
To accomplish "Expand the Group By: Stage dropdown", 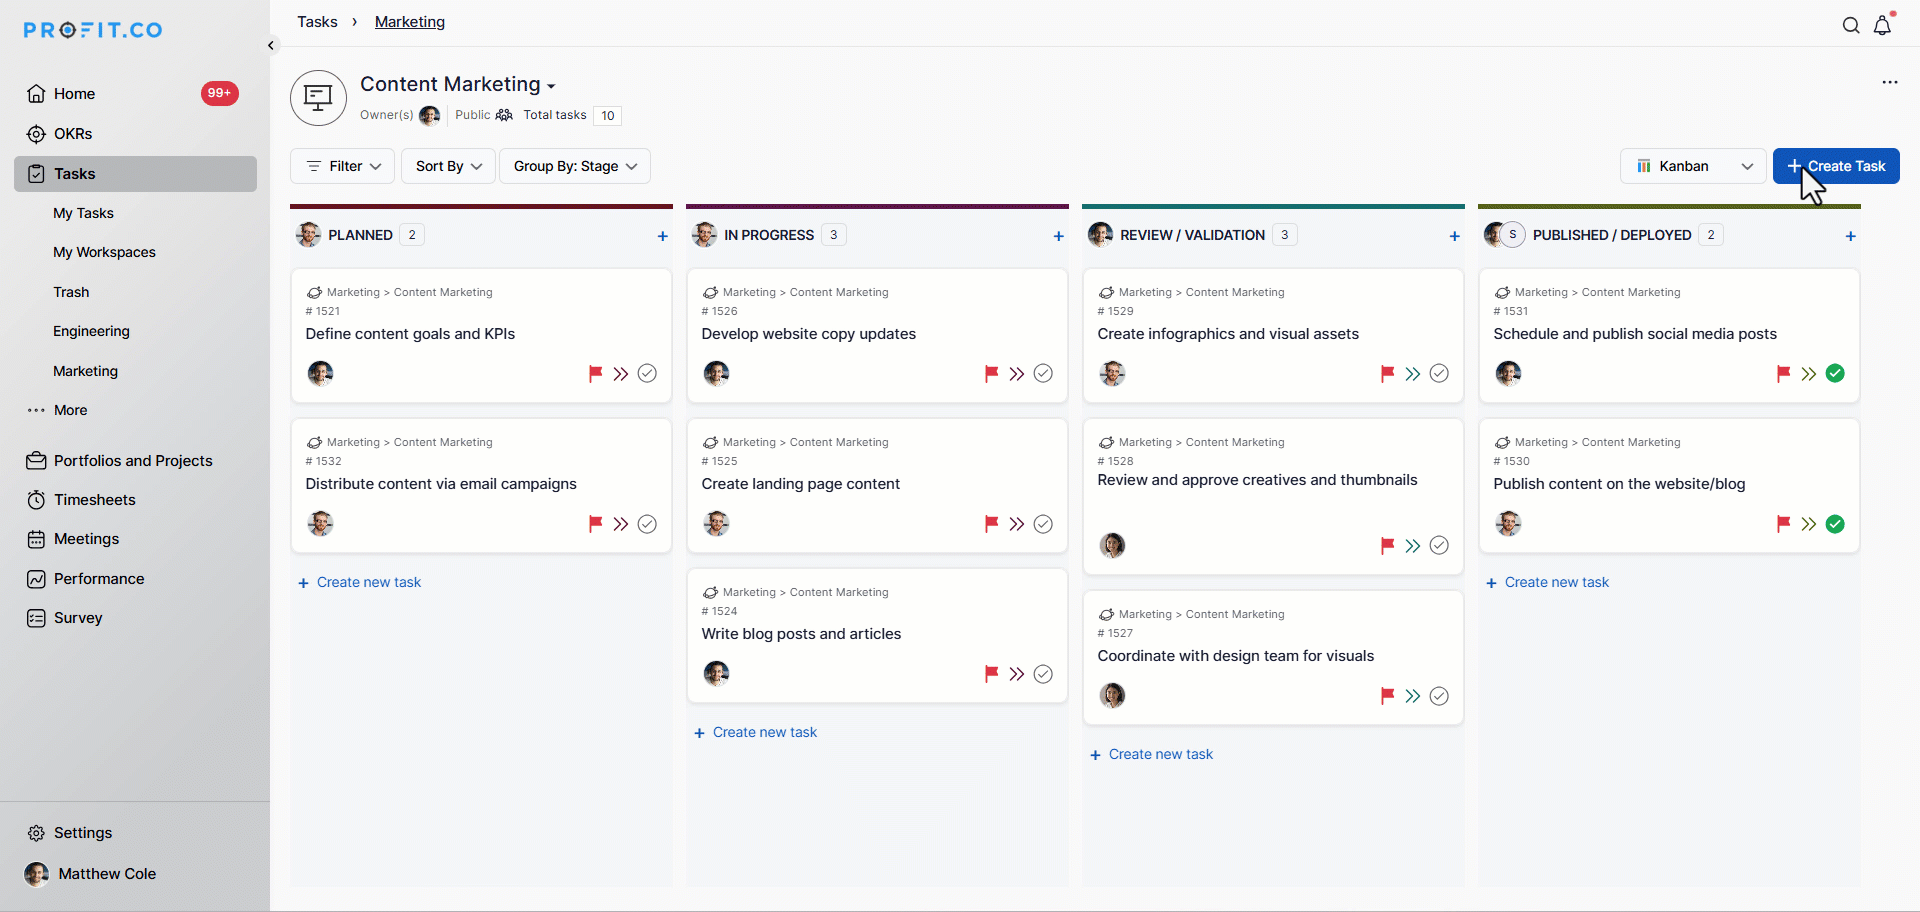I will click(575, 166).
